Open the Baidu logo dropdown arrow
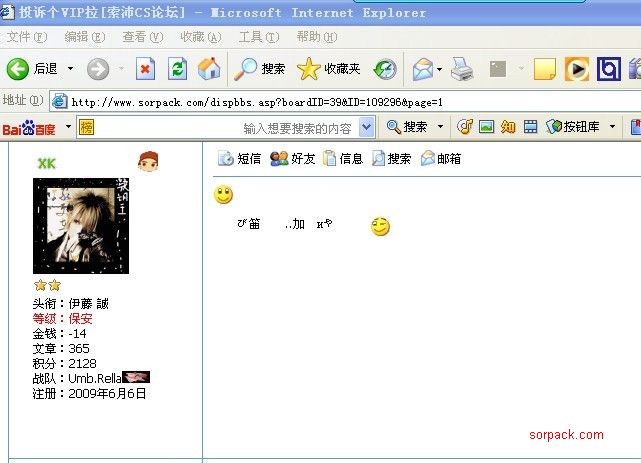 (68, 127)
